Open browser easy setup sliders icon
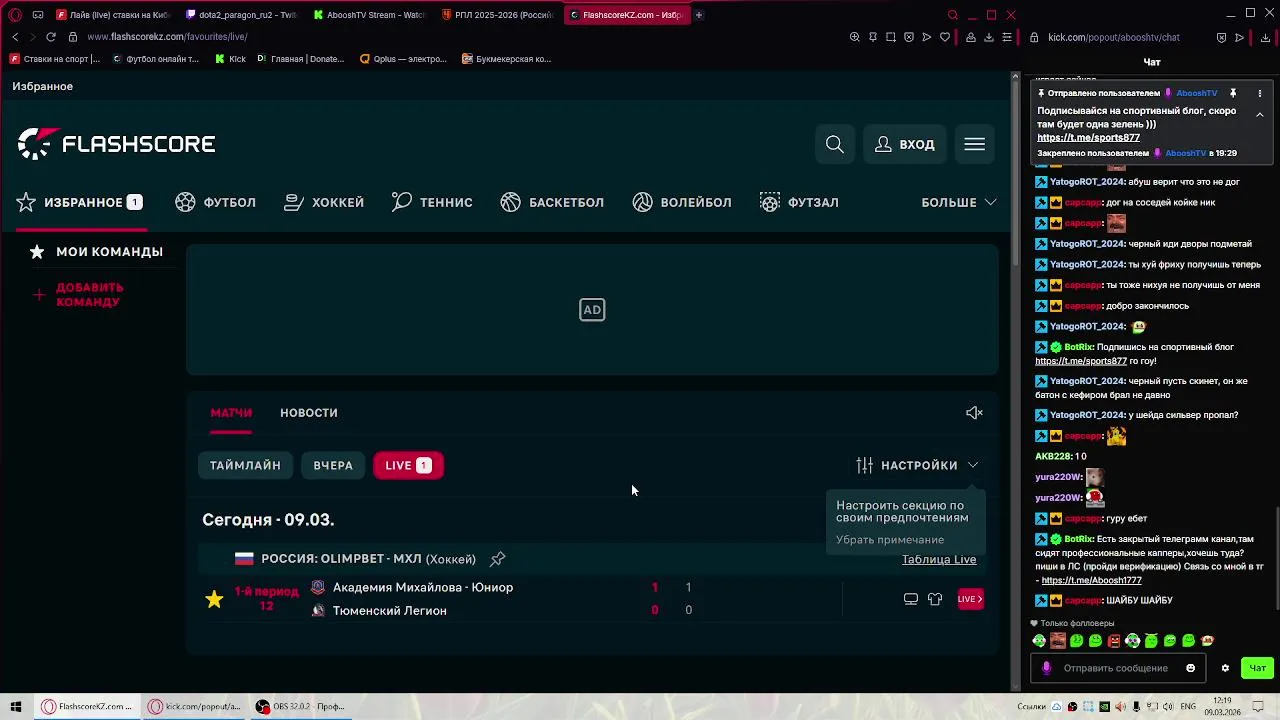Screen dimensions: 1280x720 tap(1006, 37)
